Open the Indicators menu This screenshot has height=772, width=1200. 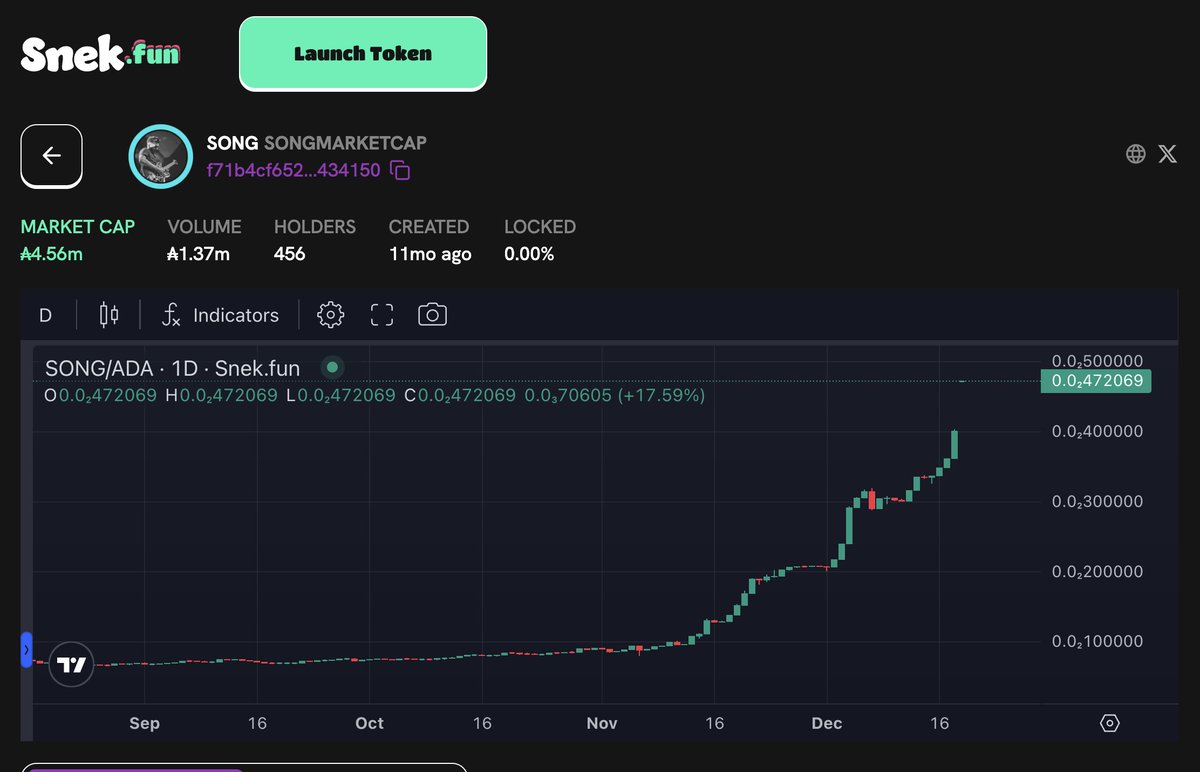click(221, 315)
